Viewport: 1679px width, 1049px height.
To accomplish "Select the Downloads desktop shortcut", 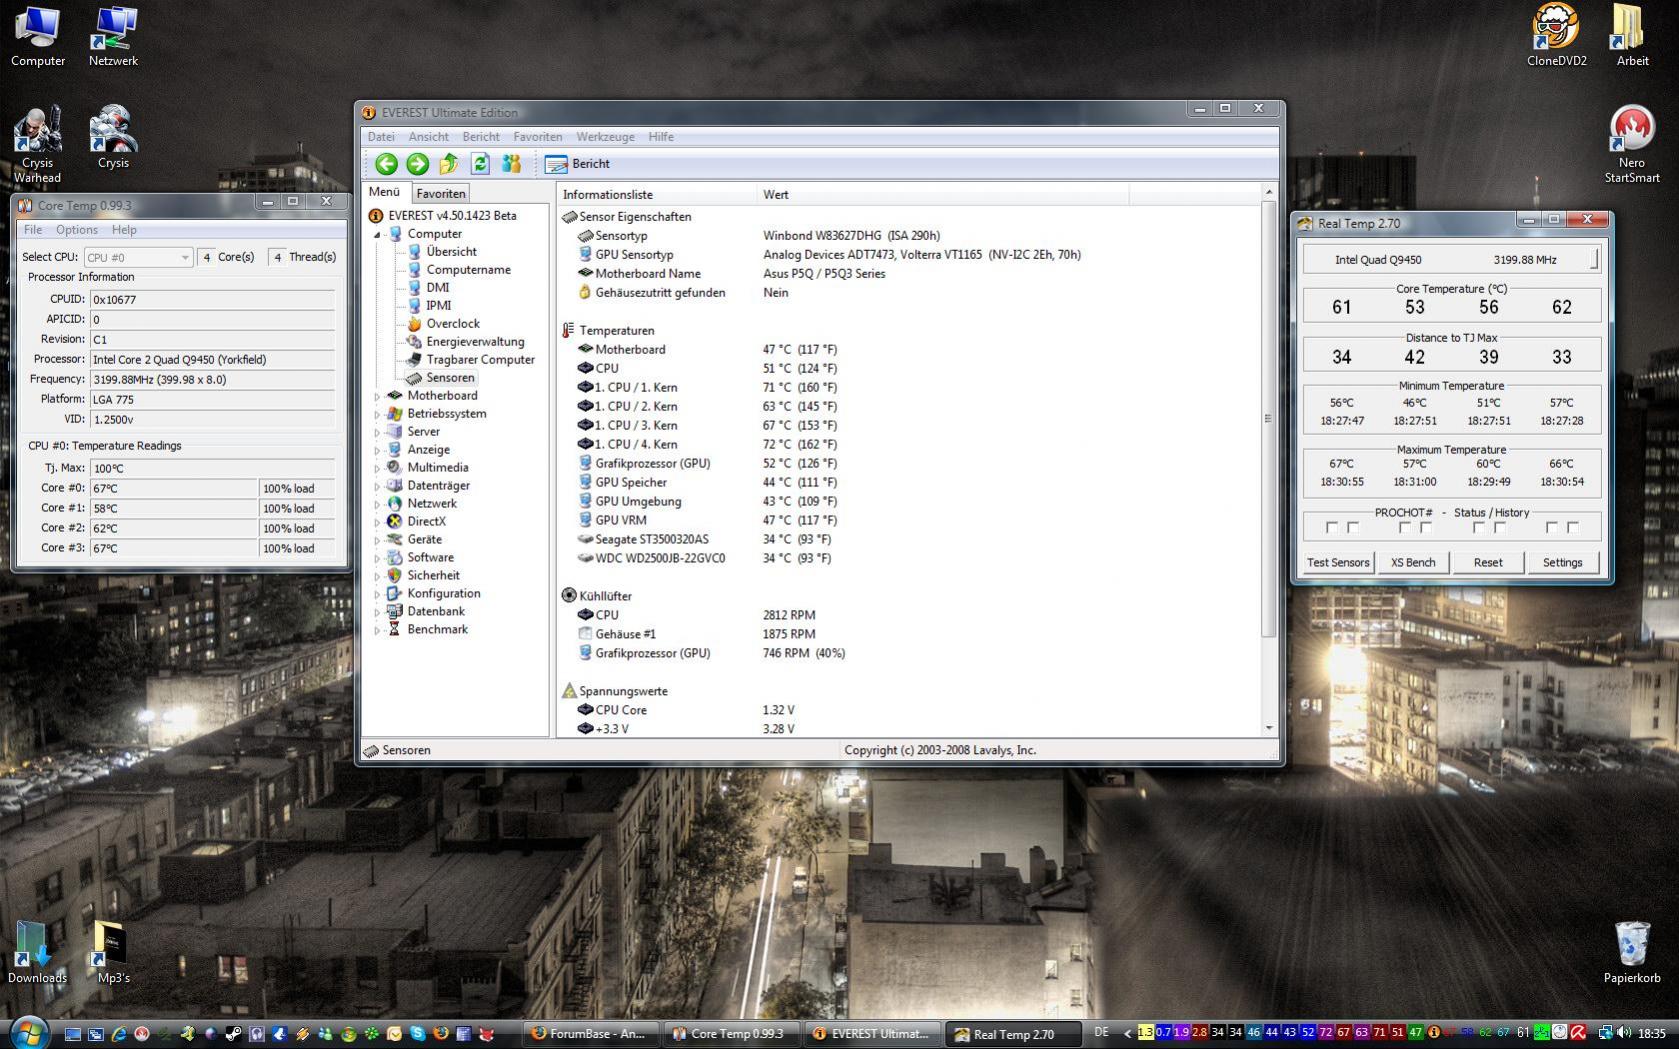I will pyautogui.click(x=37, y=953).
